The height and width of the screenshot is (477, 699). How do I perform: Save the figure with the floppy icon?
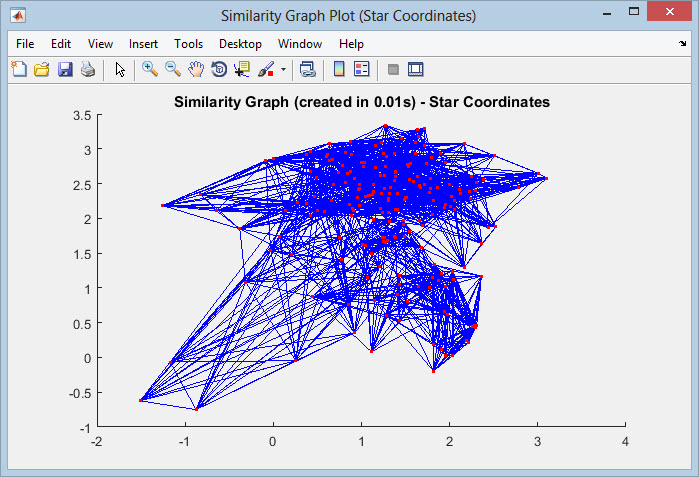click(x=65, y=69)
